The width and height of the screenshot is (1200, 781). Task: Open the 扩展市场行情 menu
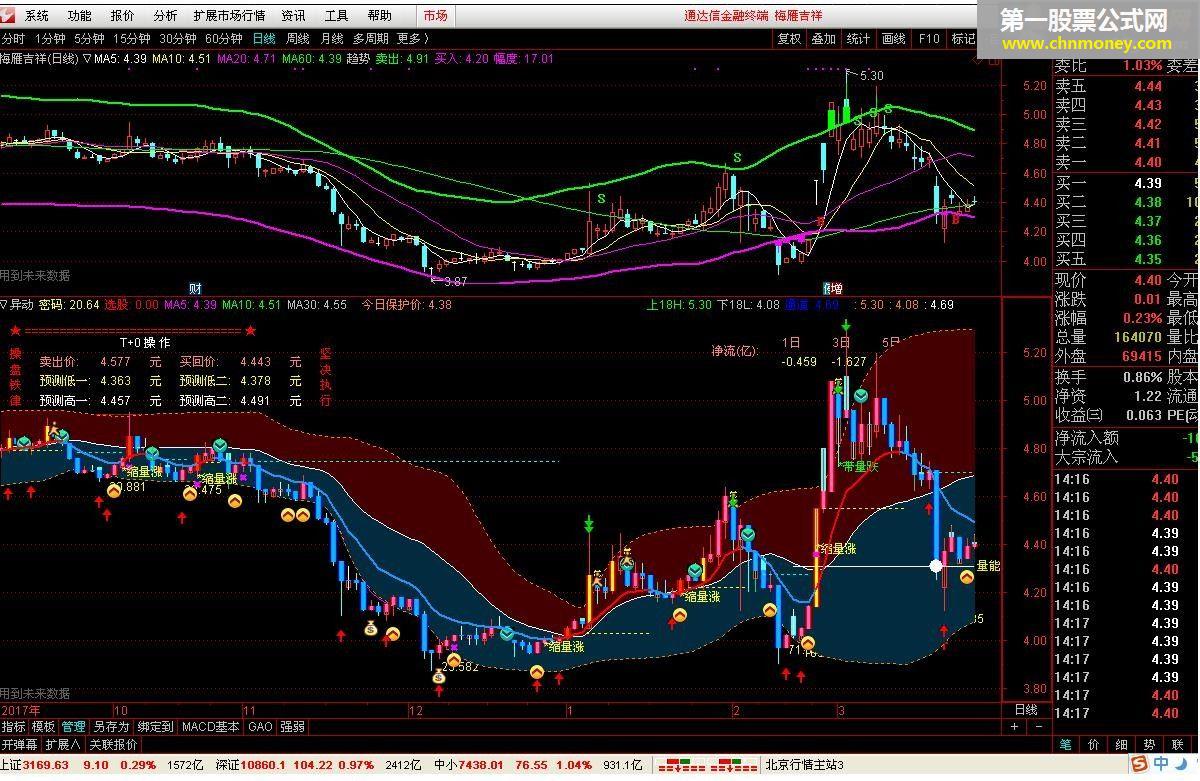(x=229, y=16)
